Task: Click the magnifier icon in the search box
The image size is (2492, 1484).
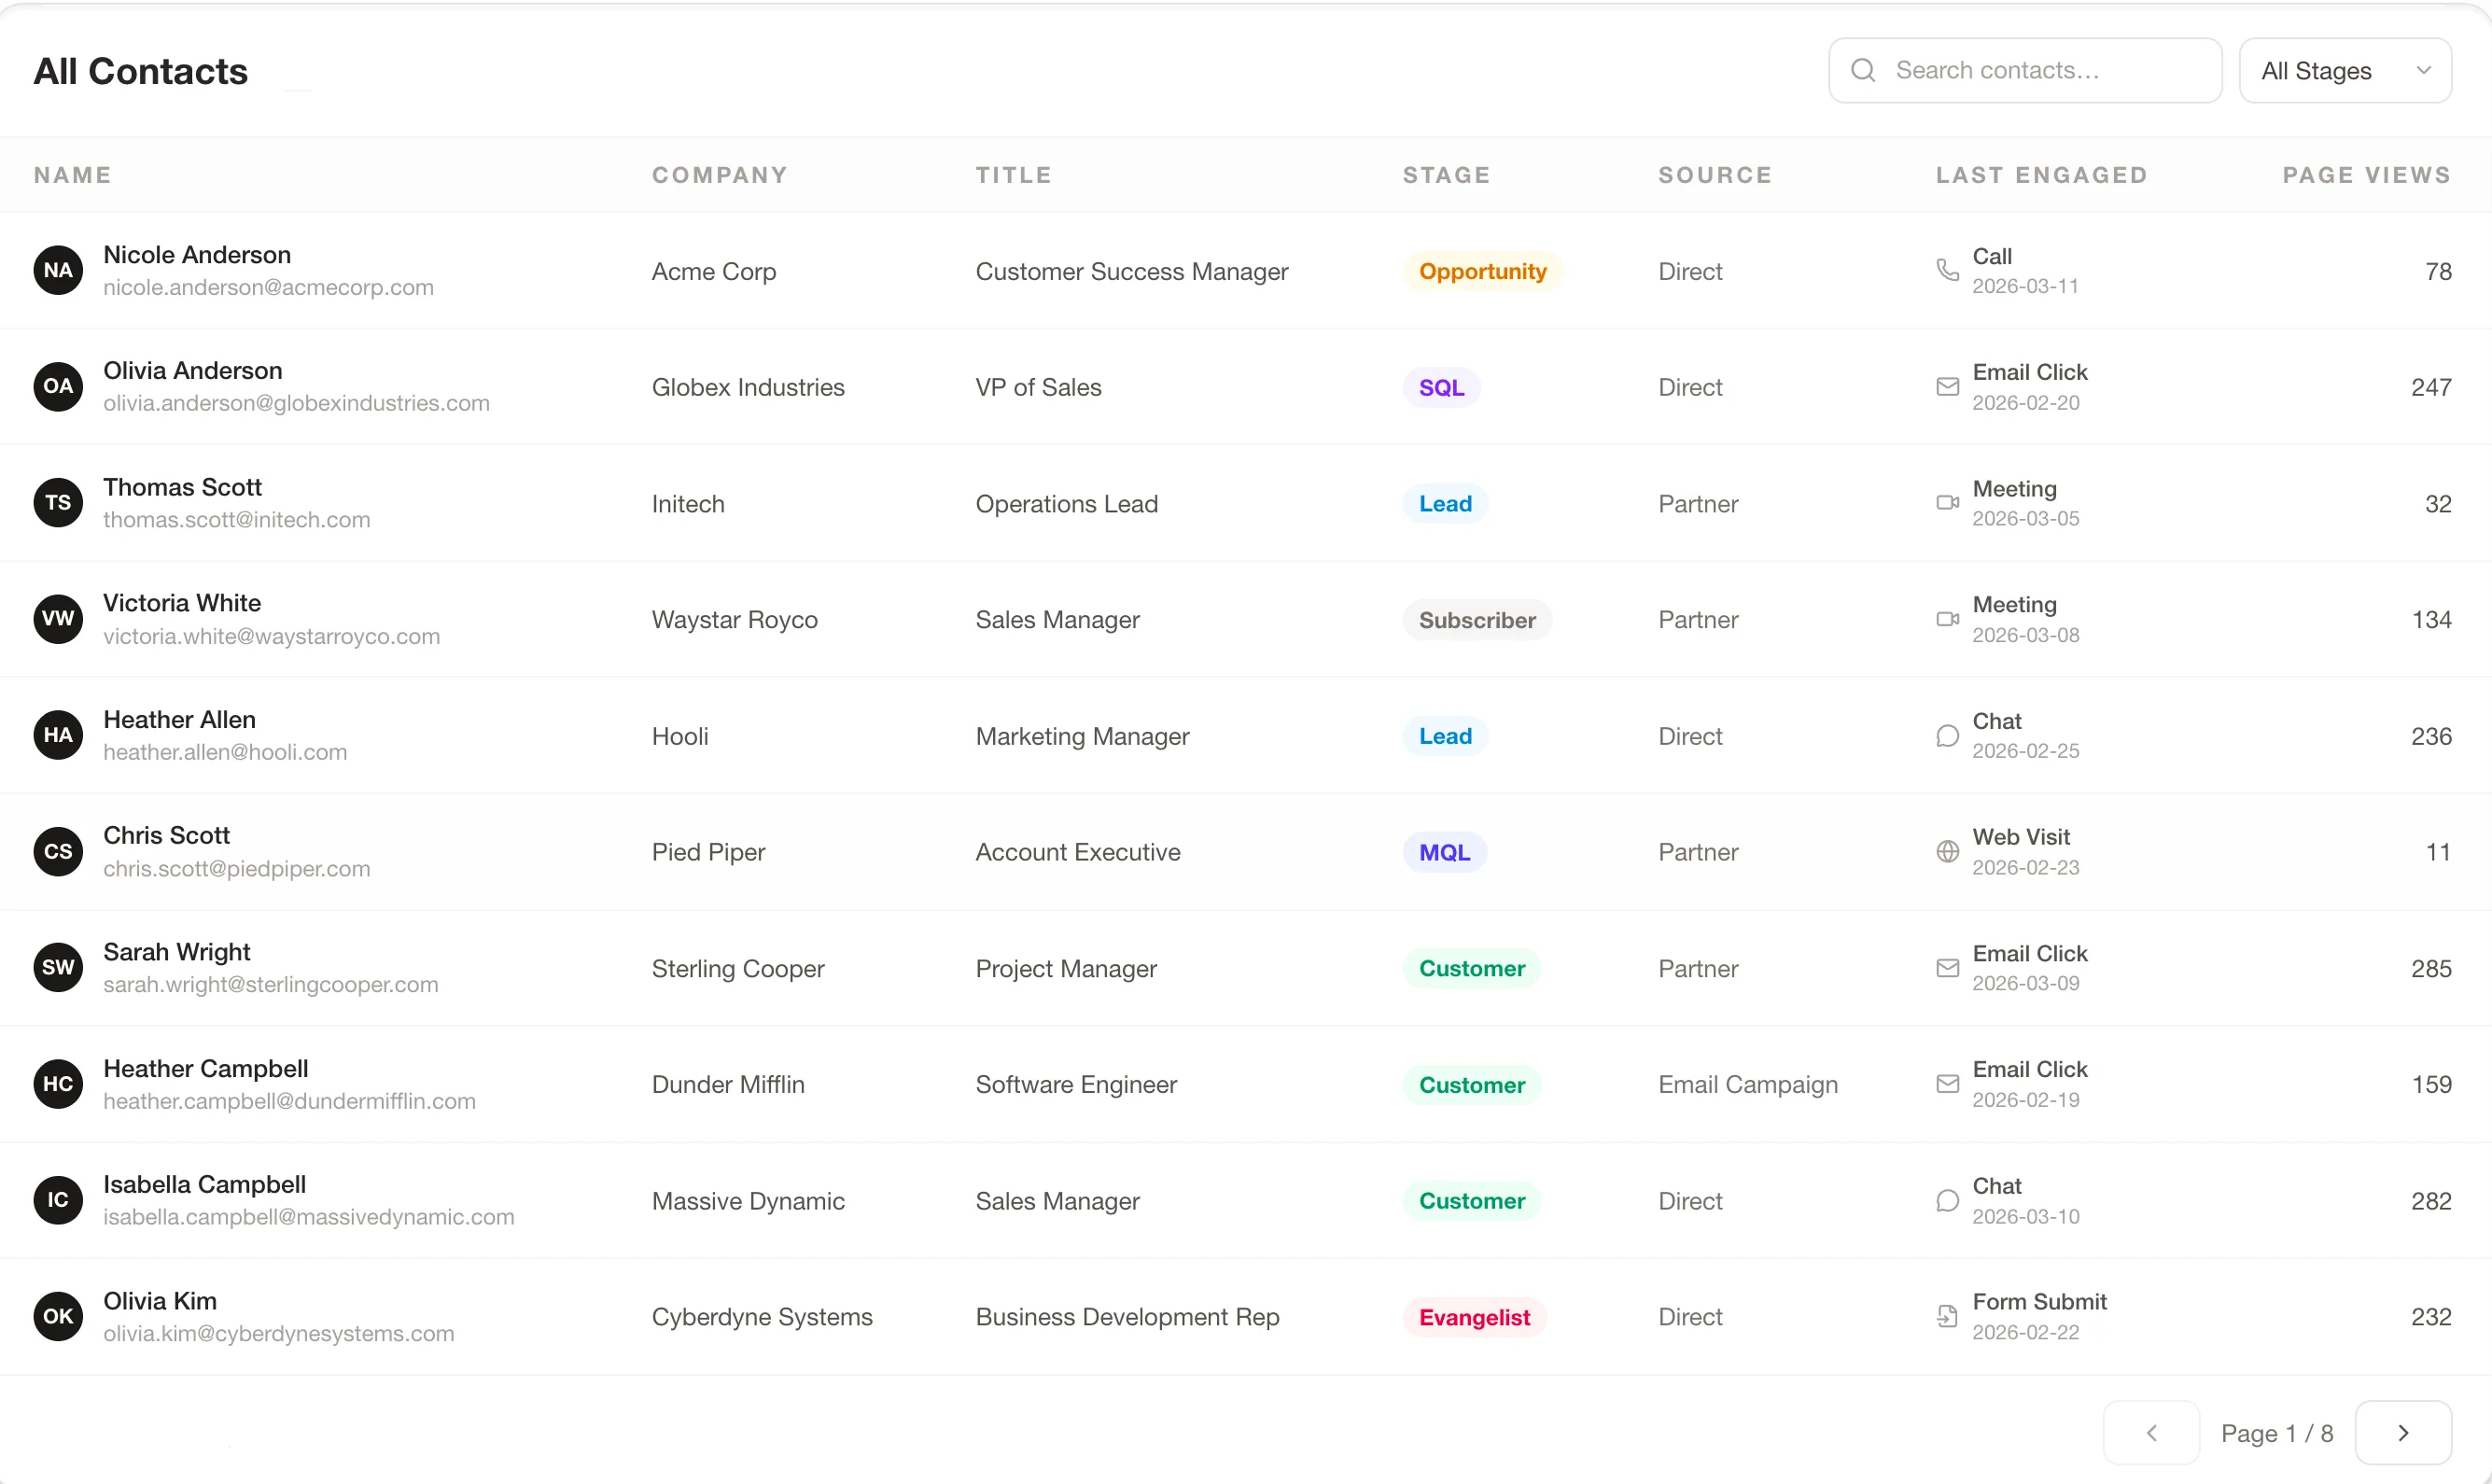Action: click(1863, 70)
